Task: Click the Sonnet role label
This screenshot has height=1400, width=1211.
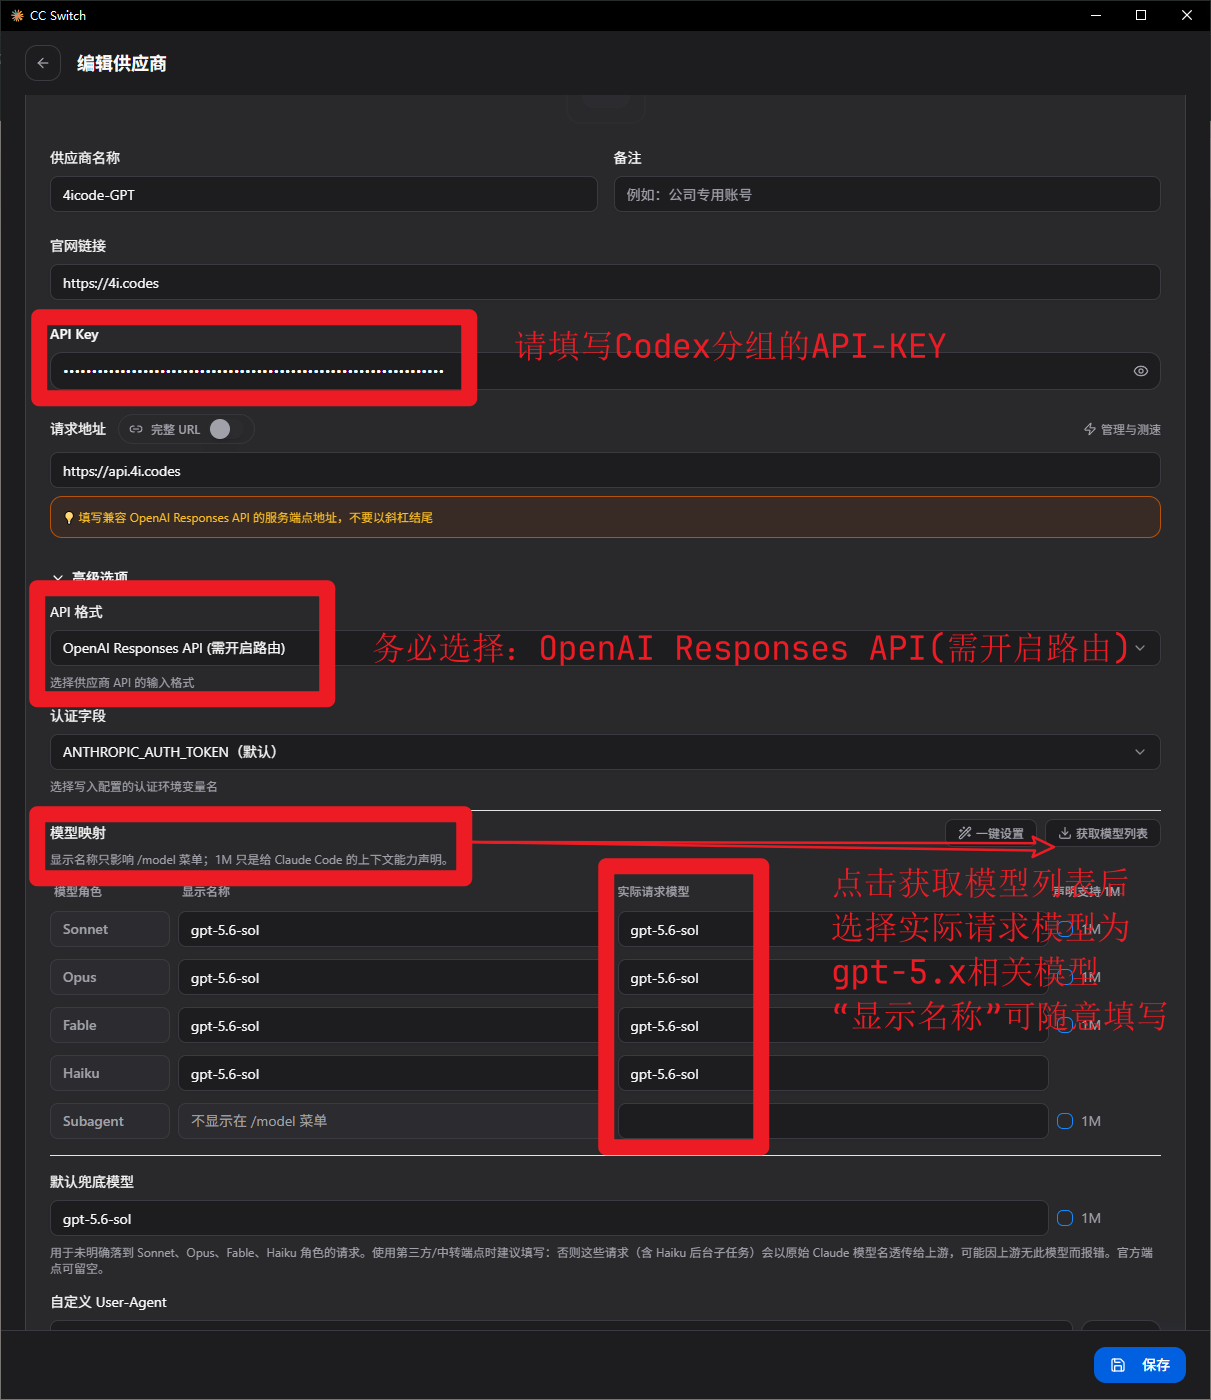Action: pos(110,929)
